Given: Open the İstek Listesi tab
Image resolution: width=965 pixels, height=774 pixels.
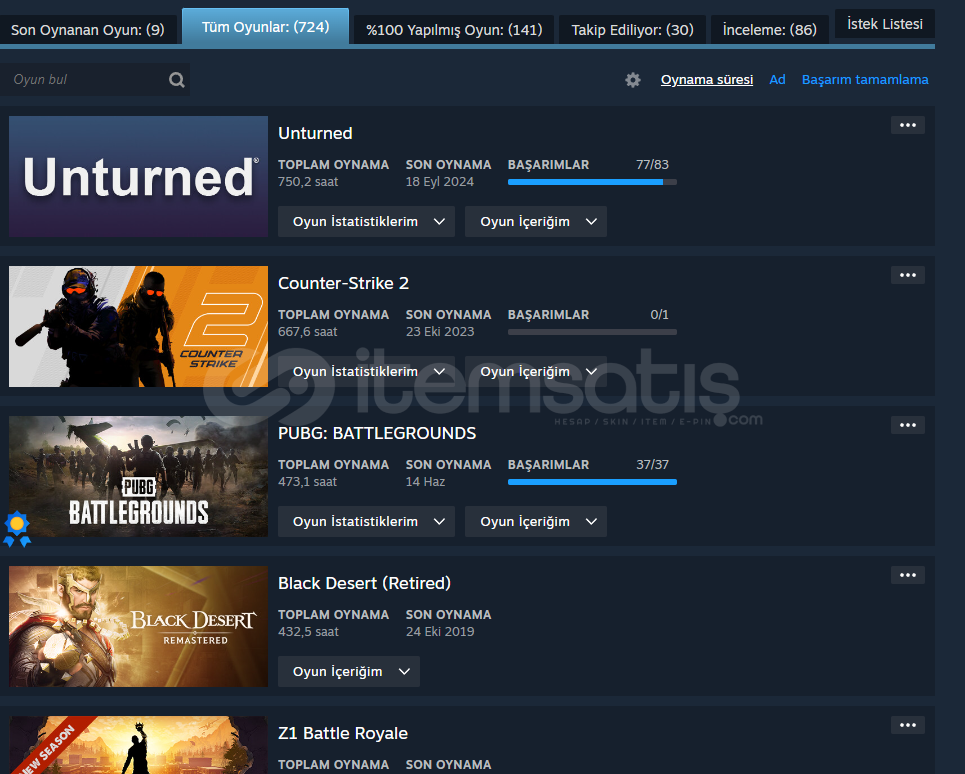Looking at the screenshot, I should (885, 24).
